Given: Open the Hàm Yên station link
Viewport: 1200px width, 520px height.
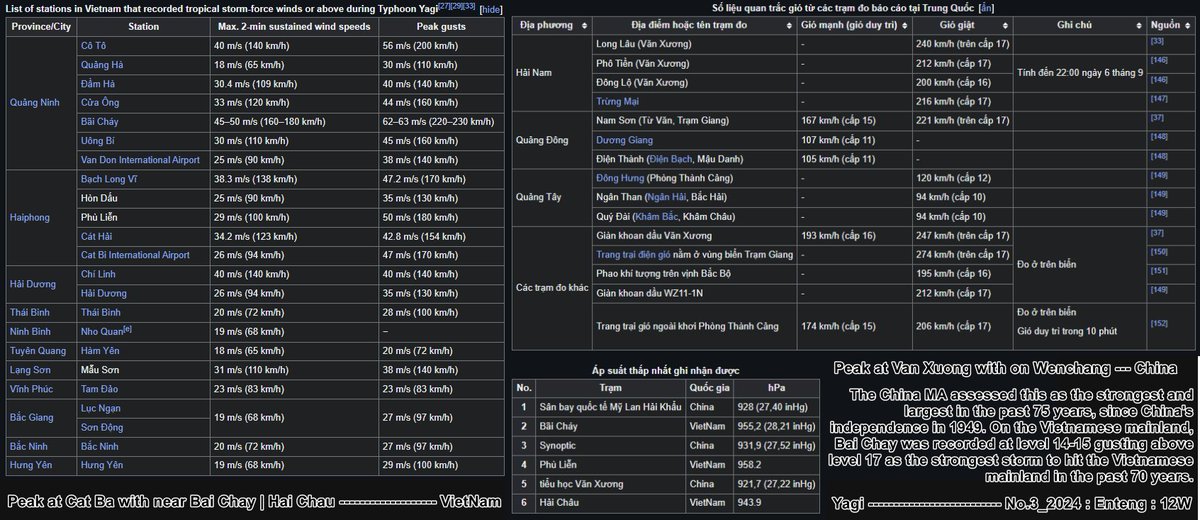Looking at the screenshot, I should point(100,350).
